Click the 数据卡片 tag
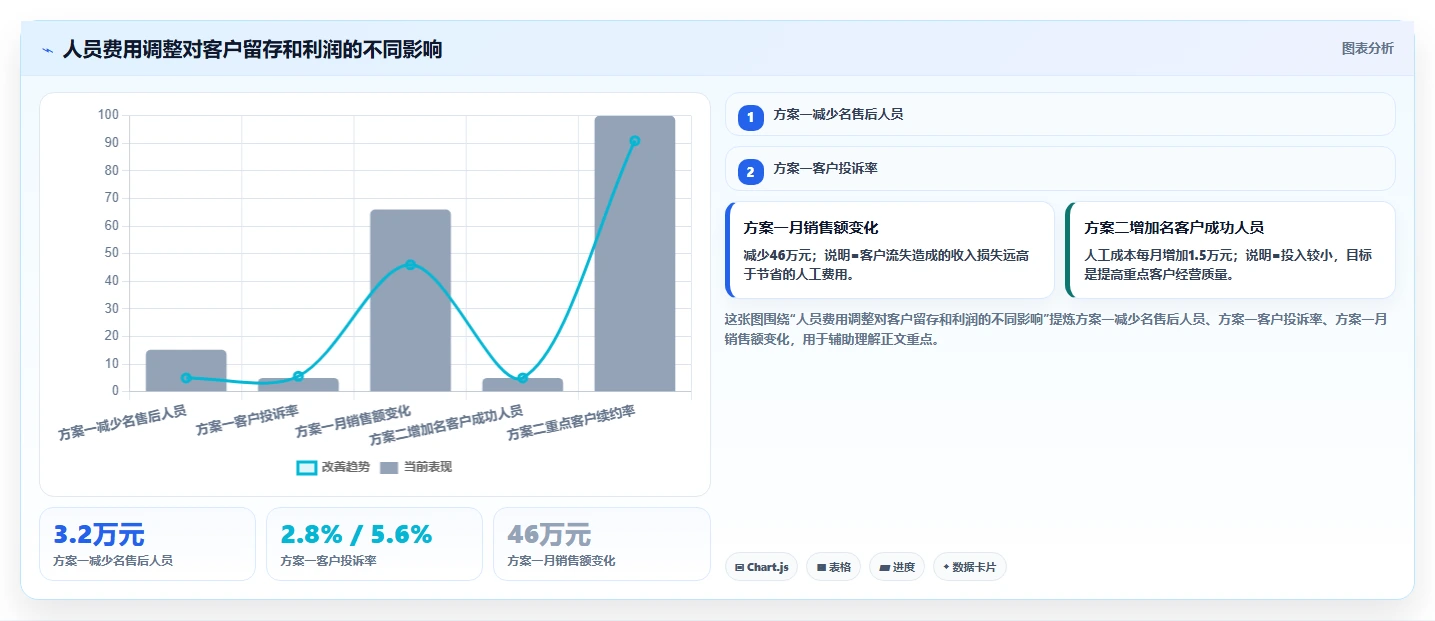The height and width of the screenshot is (621, 1435). point(970,567)
